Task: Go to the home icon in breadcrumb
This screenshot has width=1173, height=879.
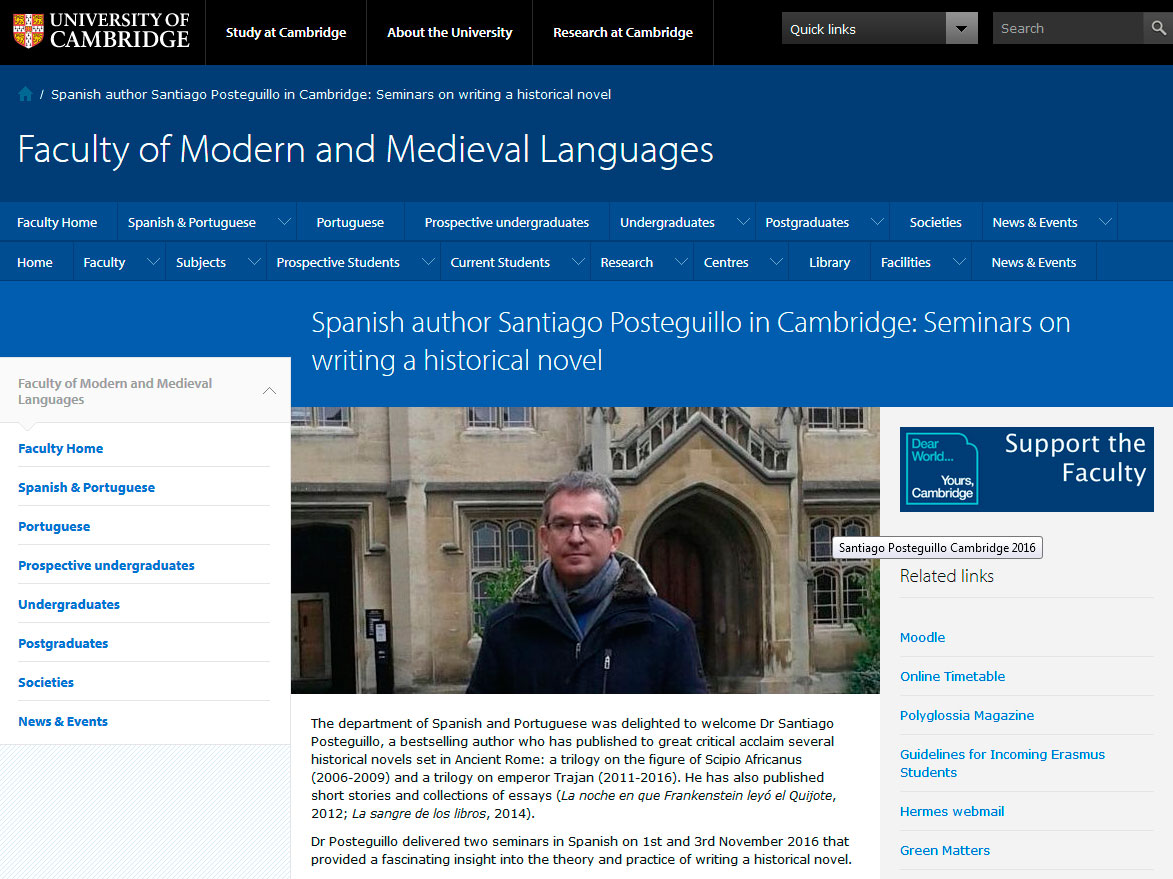Action: (x=25, y=94)
